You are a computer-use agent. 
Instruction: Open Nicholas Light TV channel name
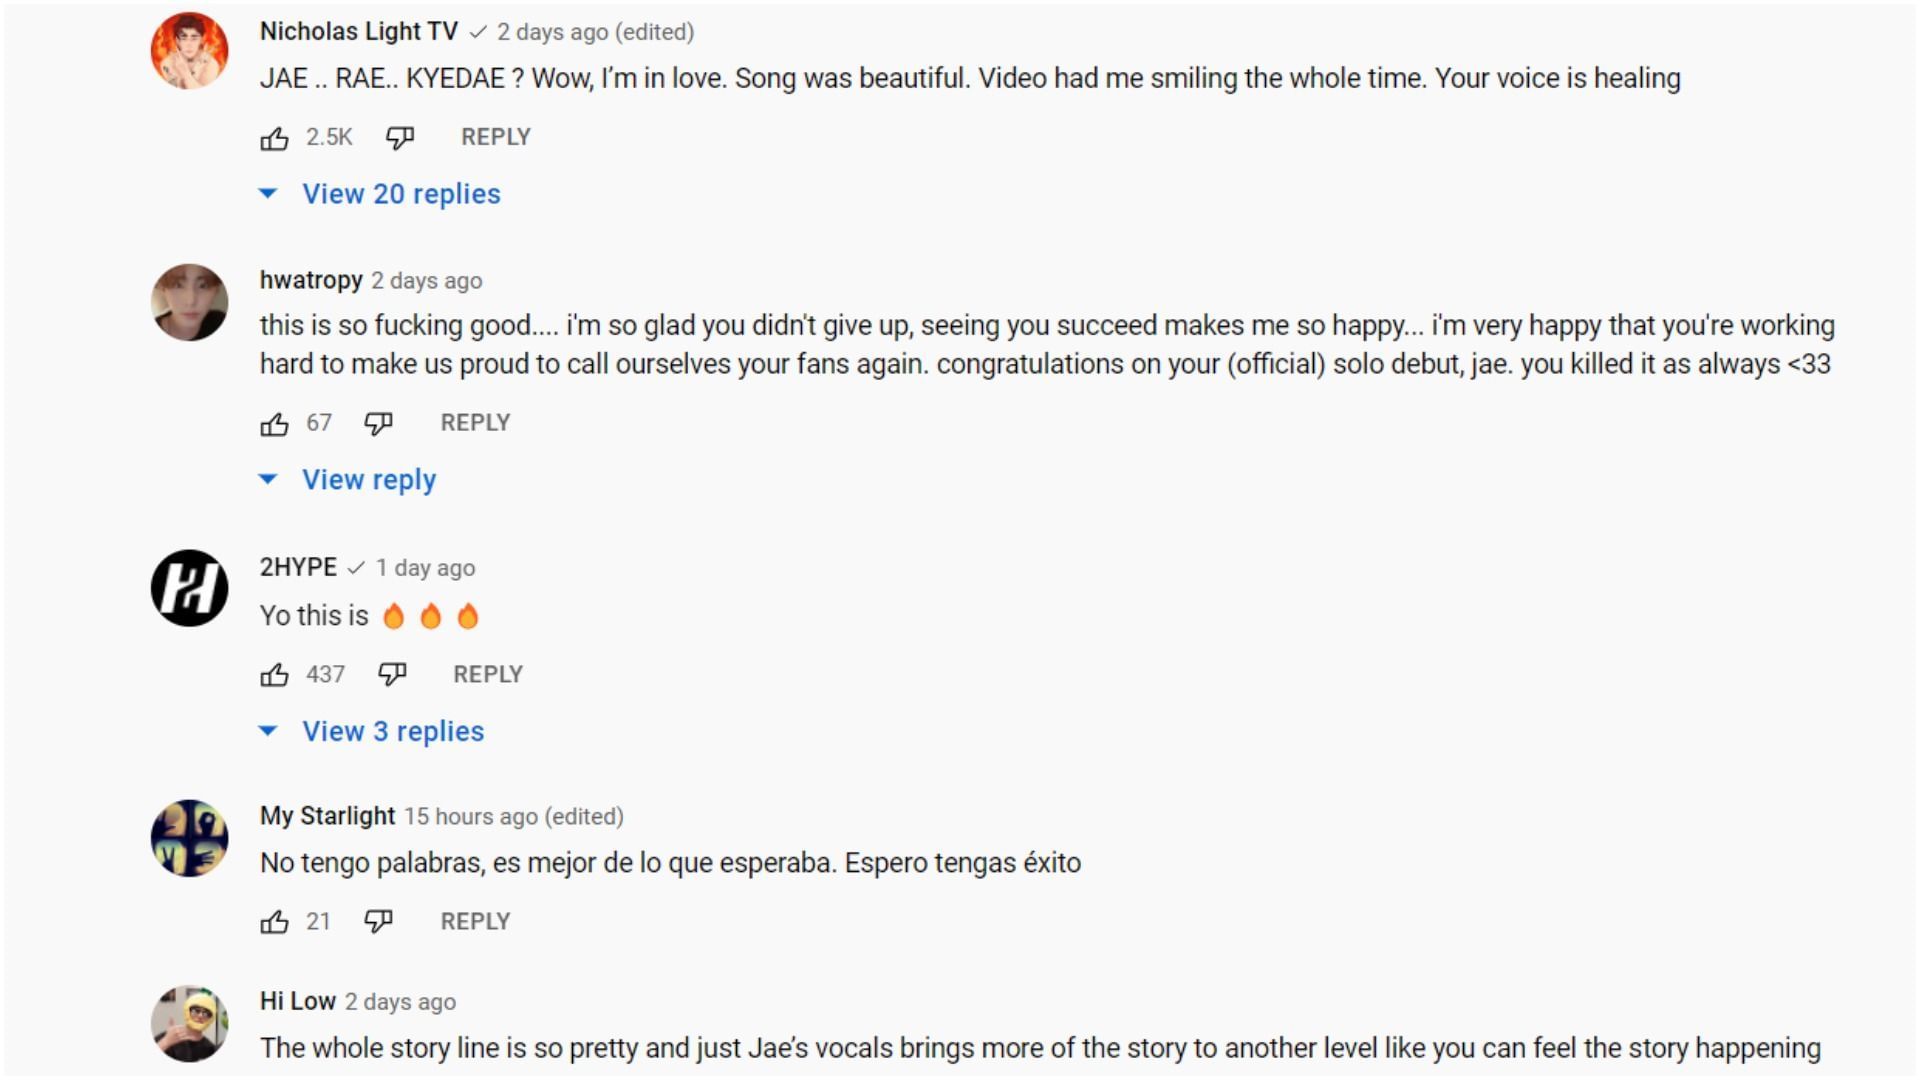click(x=358, y=32)
